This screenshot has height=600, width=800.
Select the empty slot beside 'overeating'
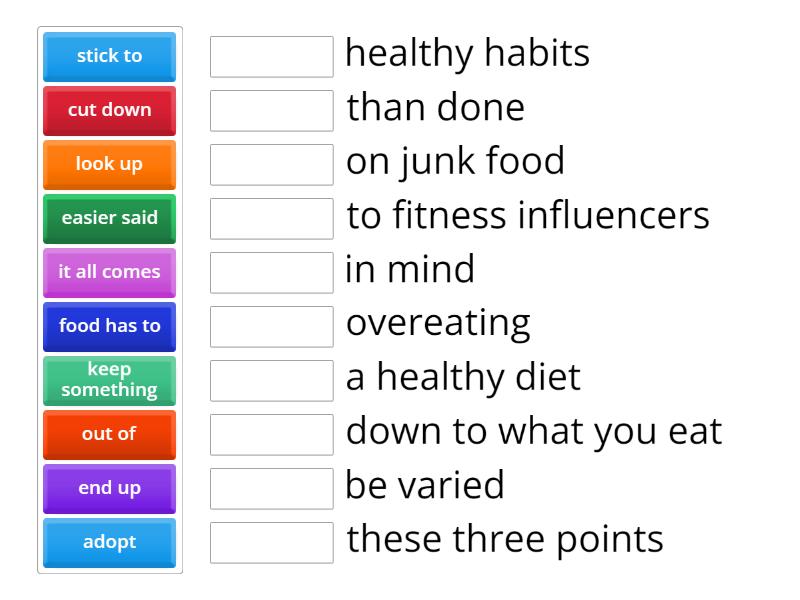coord(271,327)
